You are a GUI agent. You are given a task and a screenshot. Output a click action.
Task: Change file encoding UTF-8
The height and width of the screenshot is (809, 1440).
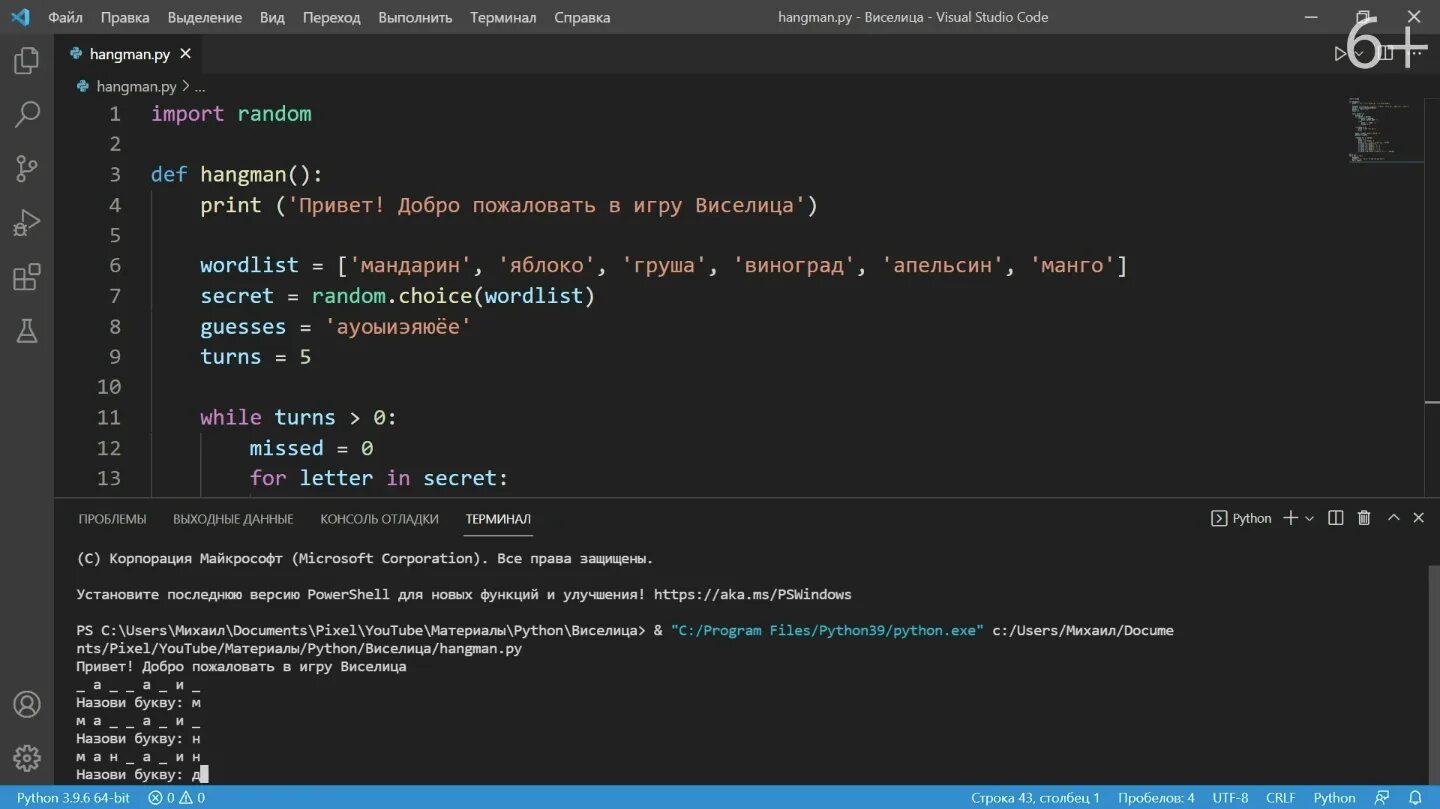(1230, 798)
